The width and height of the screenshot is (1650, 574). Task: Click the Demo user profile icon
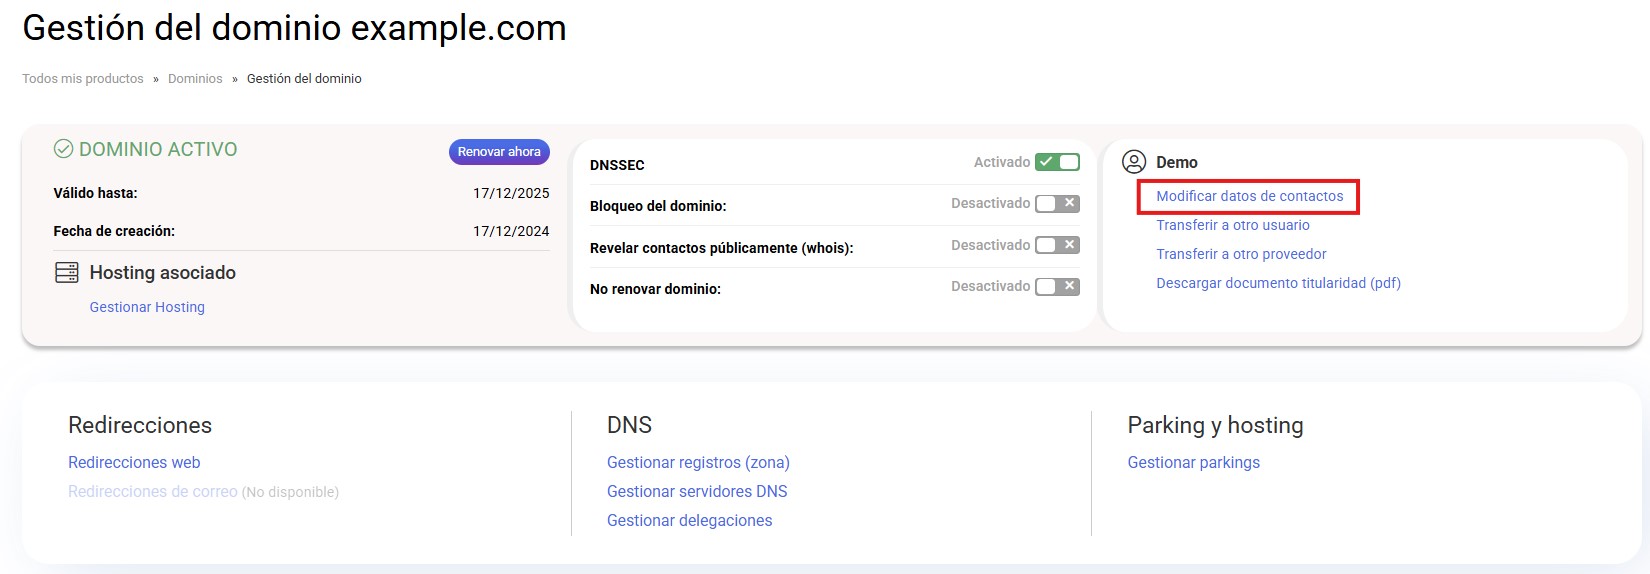[1134, 162]
